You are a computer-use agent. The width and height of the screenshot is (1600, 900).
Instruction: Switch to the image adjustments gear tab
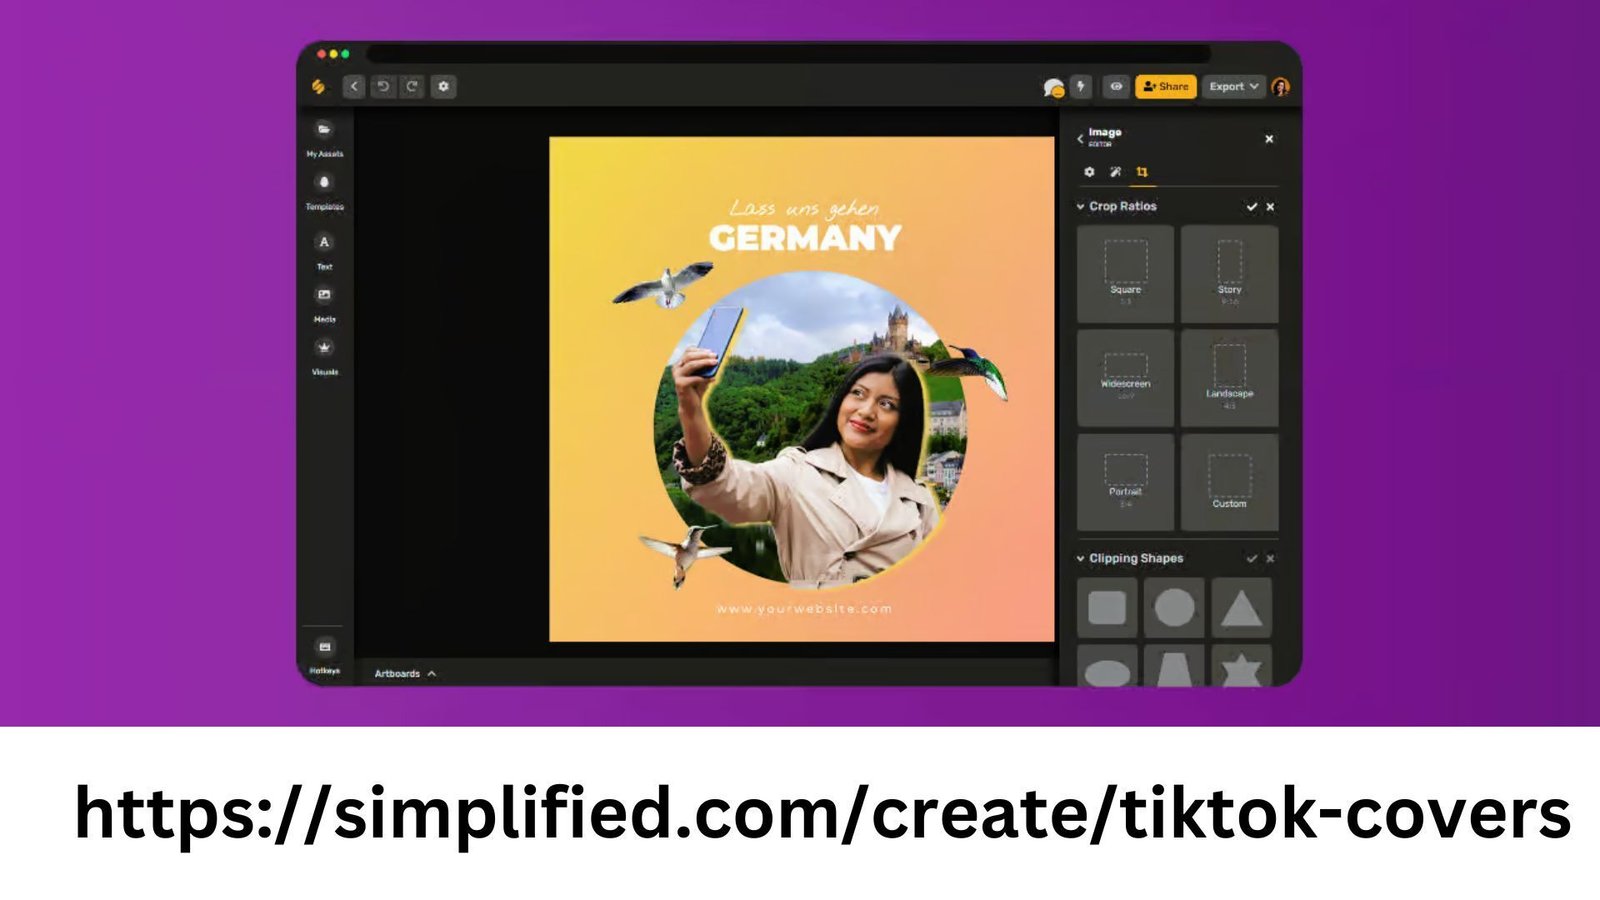(1090, 172)
